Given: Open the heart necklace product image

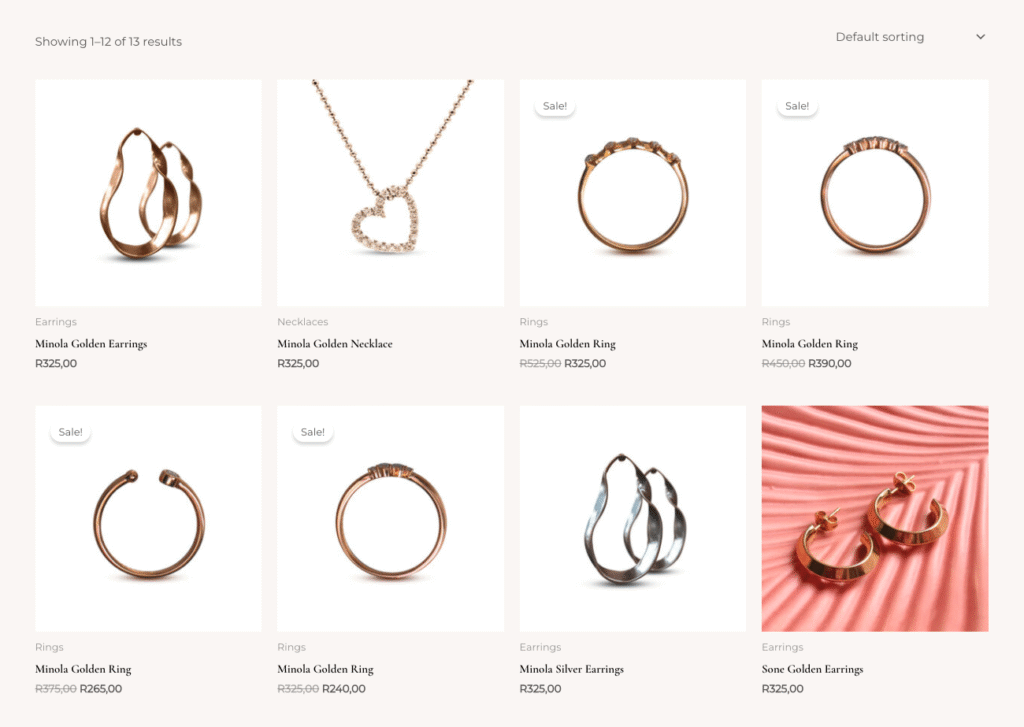Looking at the screenshot, I should [391, 193].
